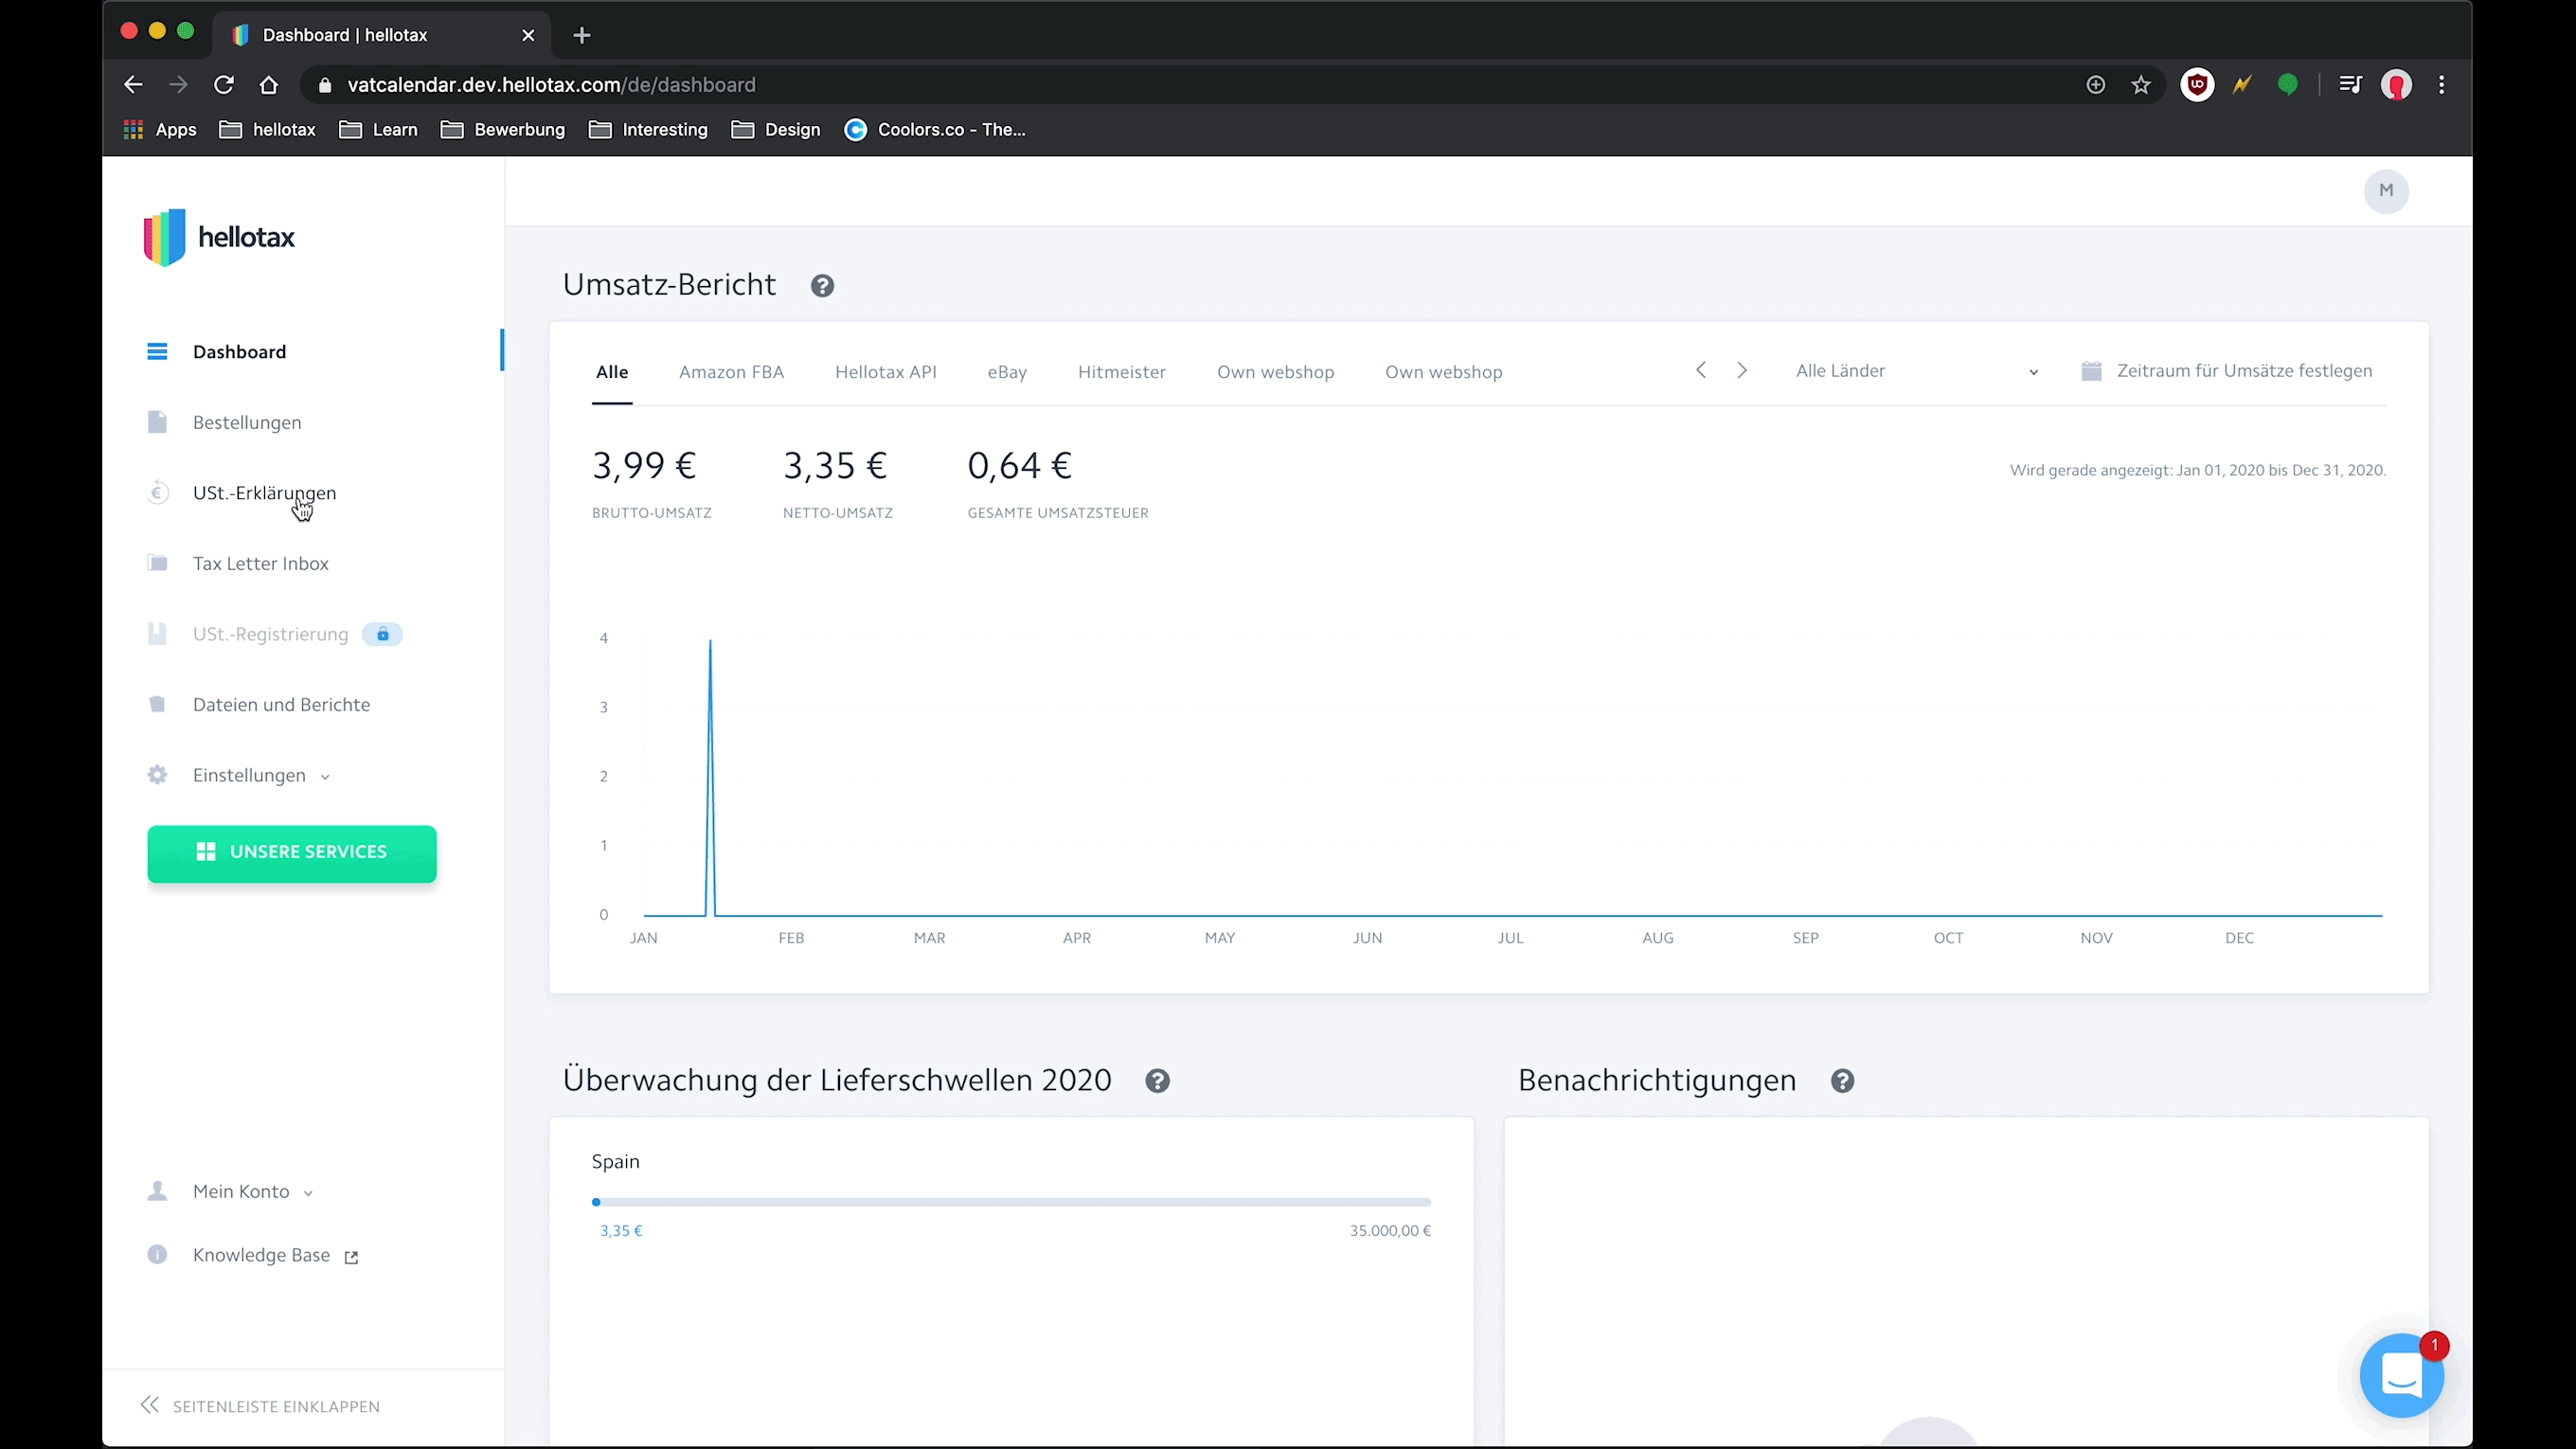Click Zeitraum für Umsätze festlegen
The height and width of the screenshot is (1449, 2576).
click(2244, 371)
